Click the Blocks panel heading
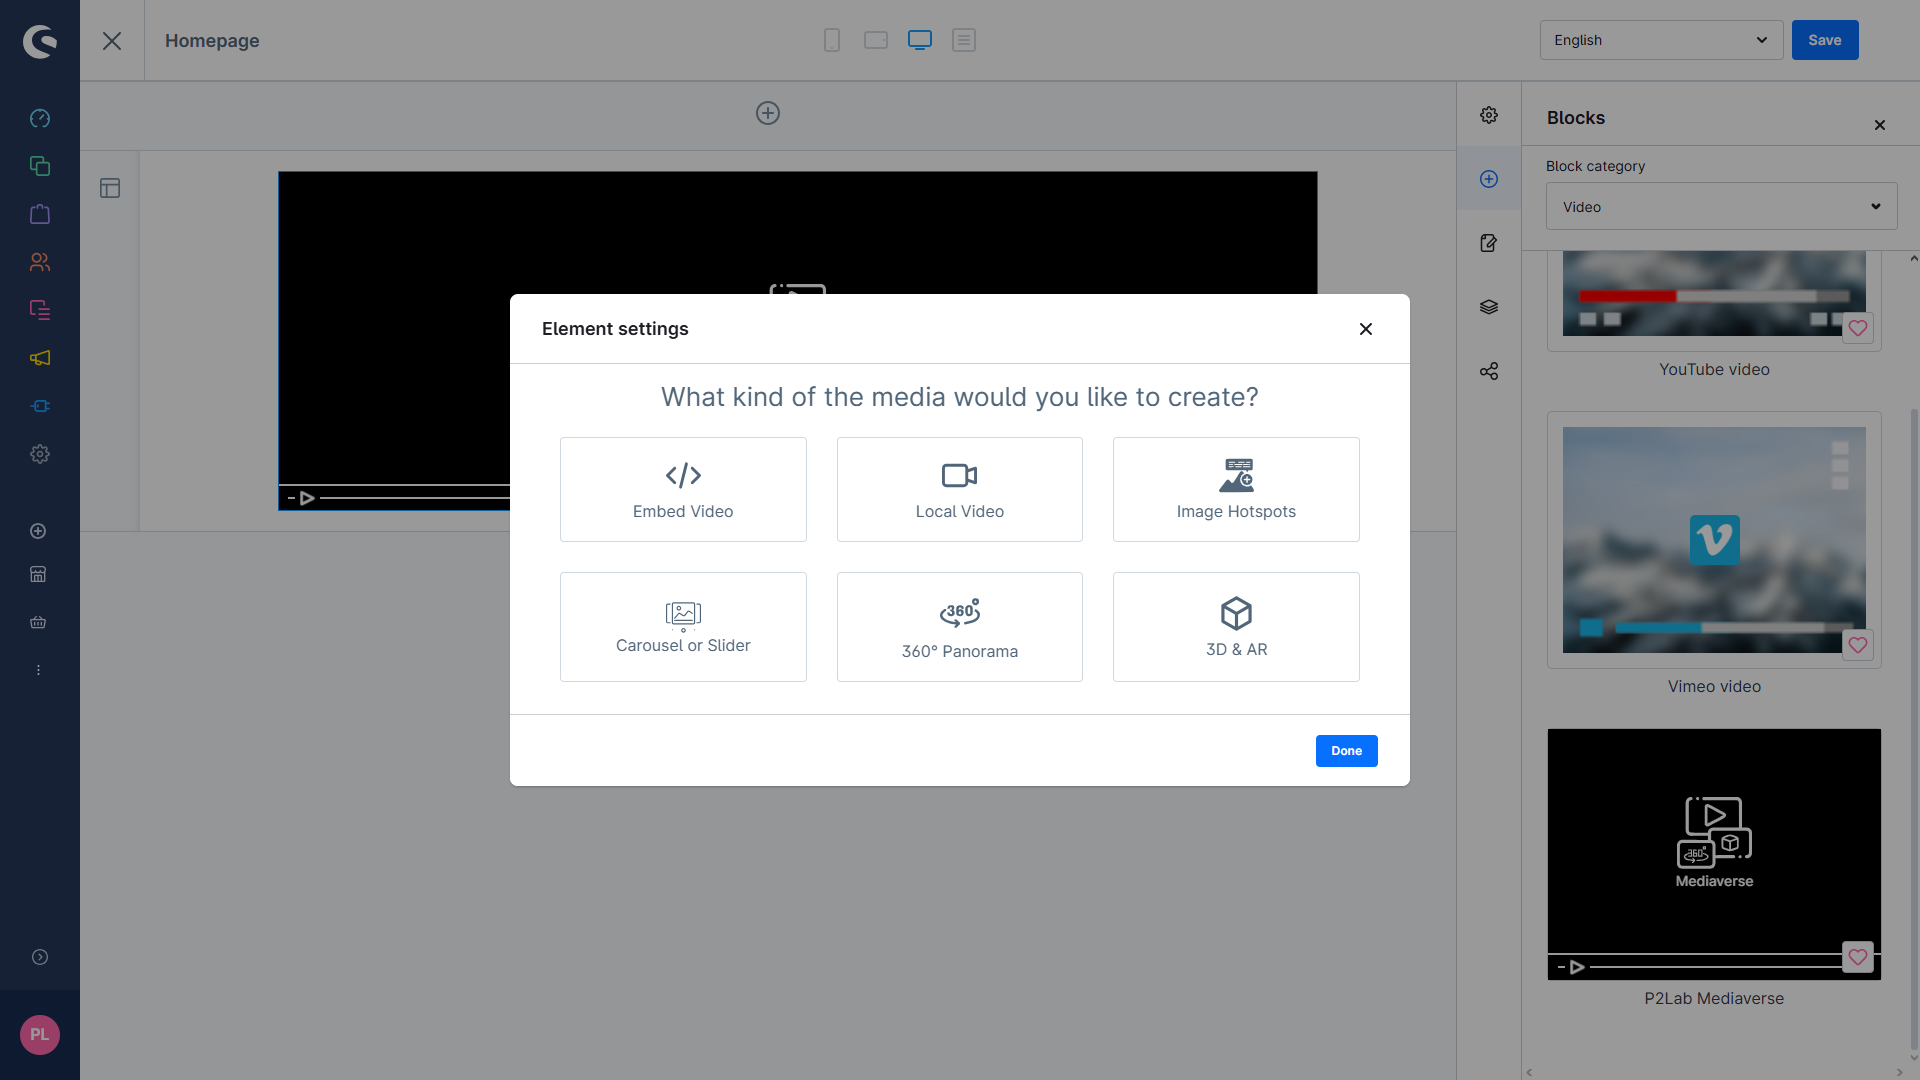Viewport: 1920px width, 1080px height. [x=1576, y=118]
